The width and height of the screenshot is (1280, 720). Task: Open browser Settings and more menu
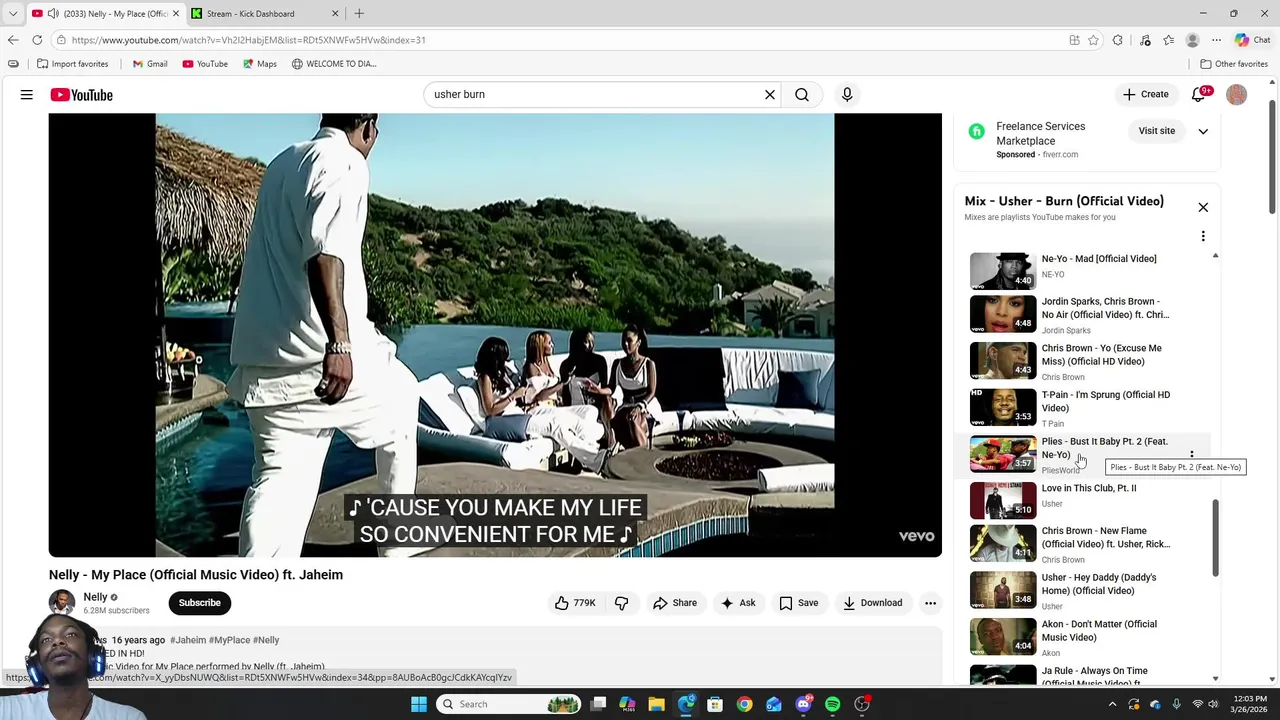[1216, 40]
